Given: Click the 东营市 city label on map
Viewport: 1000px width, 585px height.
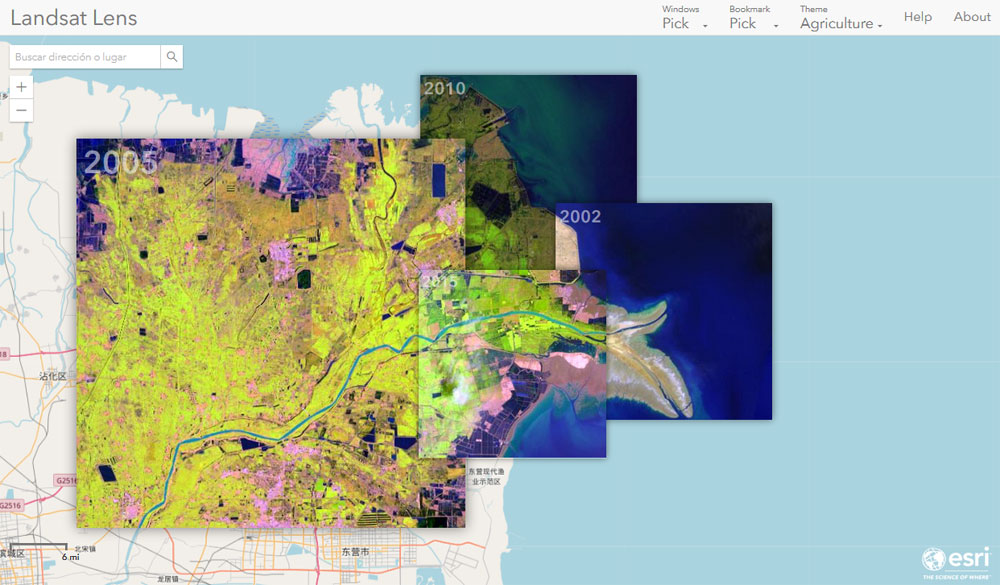Looking at the screenshot, I should (355, 552).
